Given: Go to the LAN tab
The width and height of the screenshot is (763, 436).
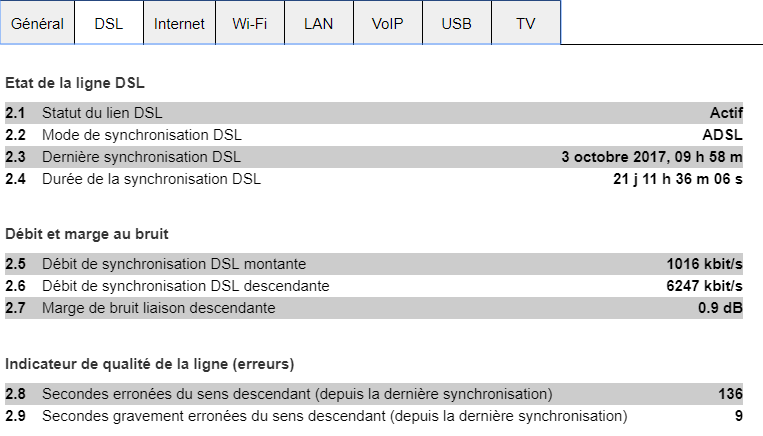Looking at the screenshot, I should 318,23.
